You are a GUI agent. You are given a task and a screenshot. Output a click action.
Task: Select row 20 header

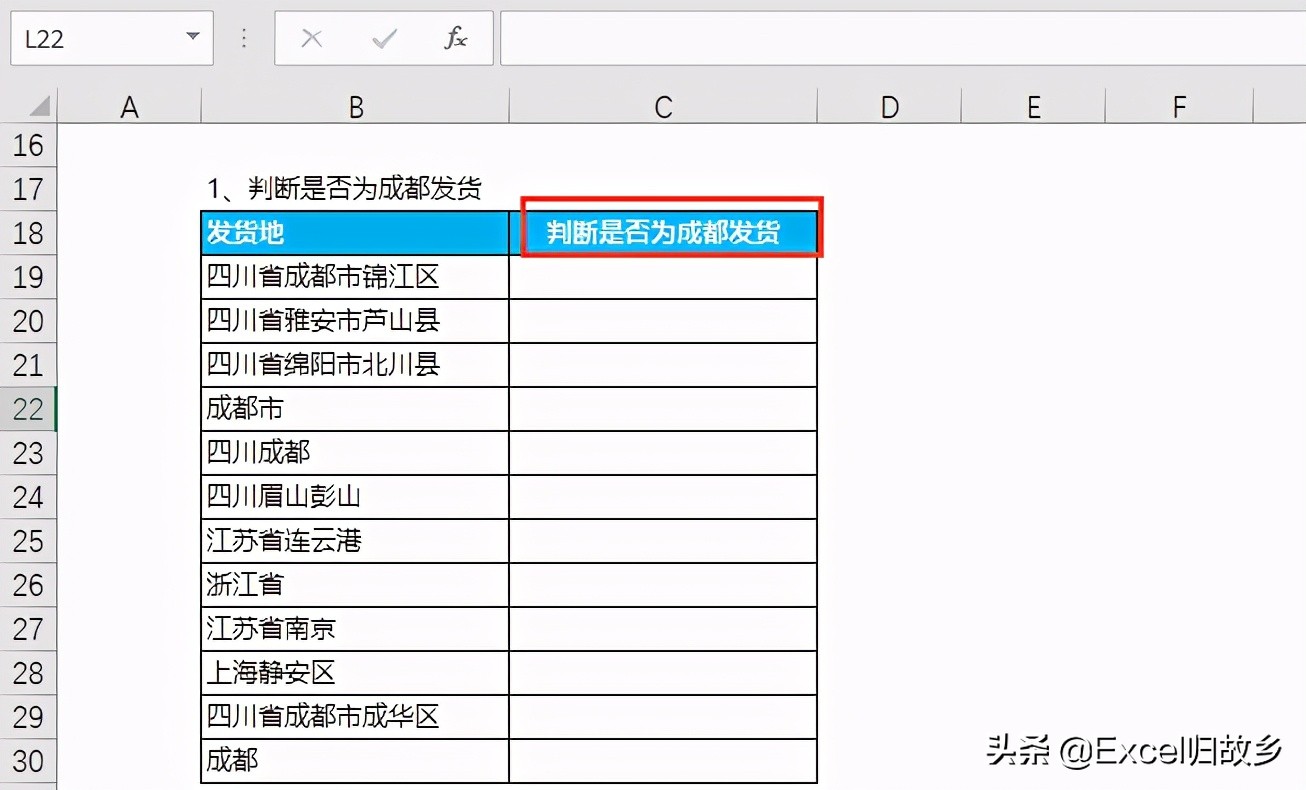tap(28, 321)
